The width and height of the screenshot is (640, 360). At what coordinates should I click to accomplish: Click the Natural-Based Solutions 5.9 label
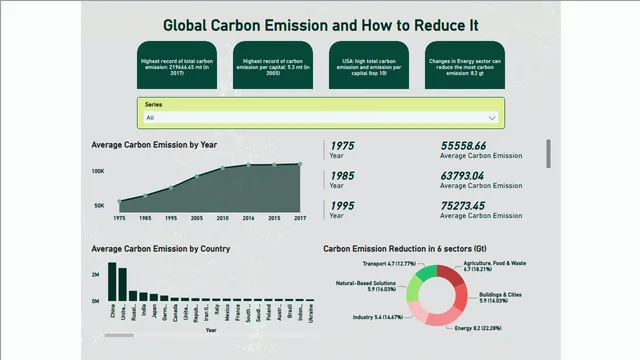click(x=366, y=286)
